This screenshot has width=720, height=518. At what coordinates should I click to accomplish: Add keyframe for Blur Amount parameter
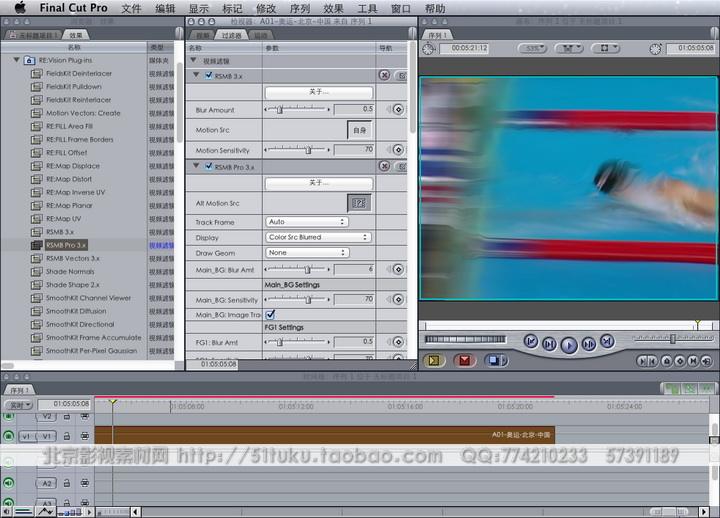[397, 109]
